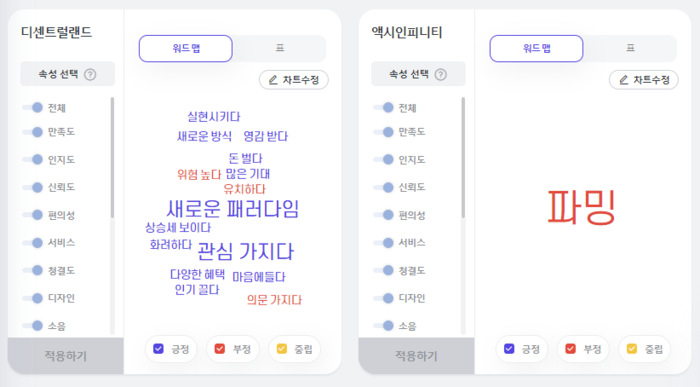Viewport: 700px width, 387px height.
Task: Select 워드 맵 tab in 디센트럴랜드 panel
Action: click(186, 48)
